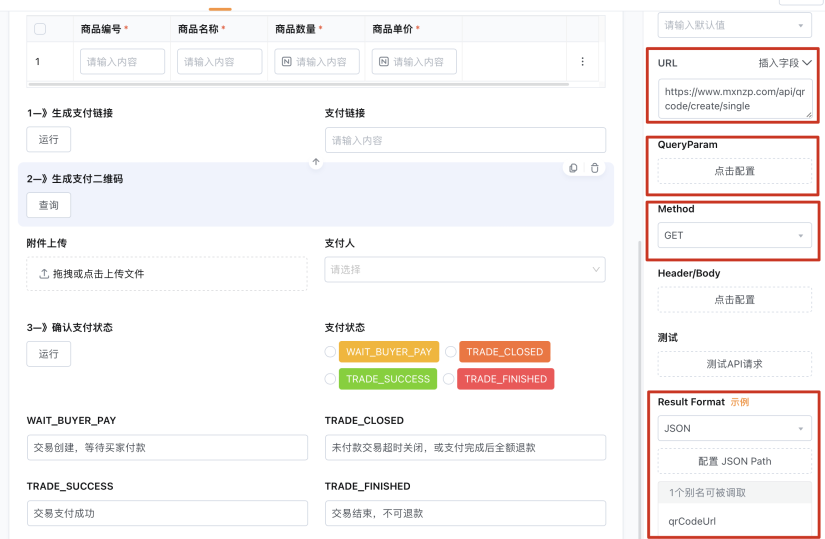Tick the table header select-all checkbox

[x=40, y=29]
